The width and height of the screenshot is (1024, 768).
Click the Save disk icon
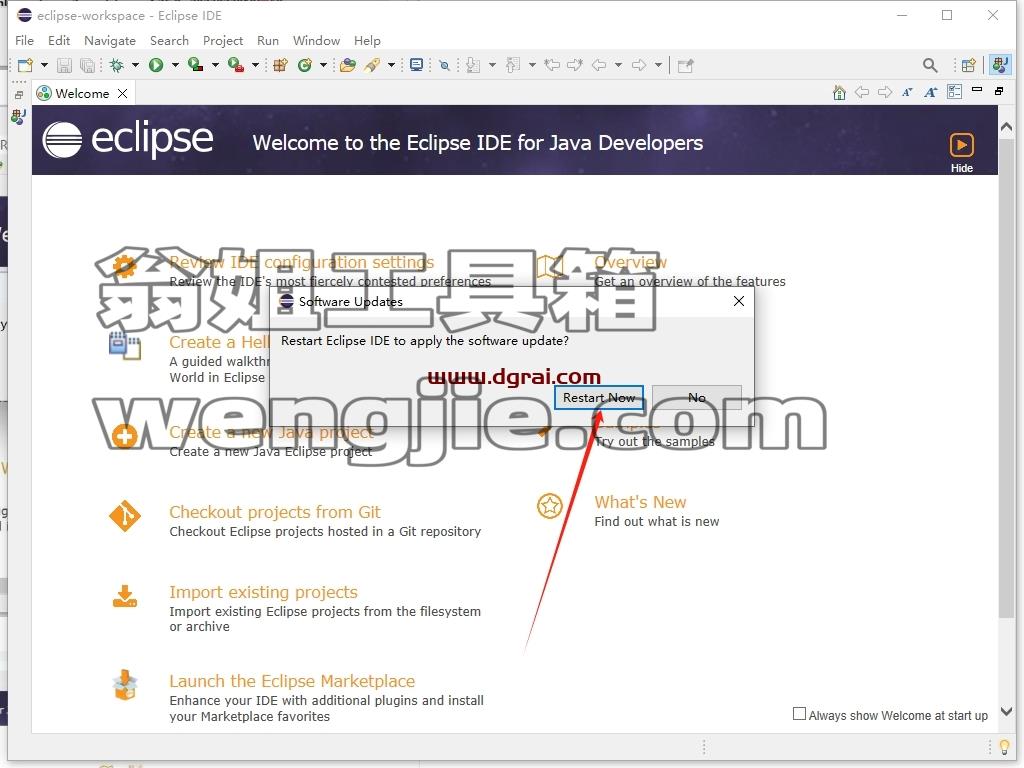[x=65, y=65]
